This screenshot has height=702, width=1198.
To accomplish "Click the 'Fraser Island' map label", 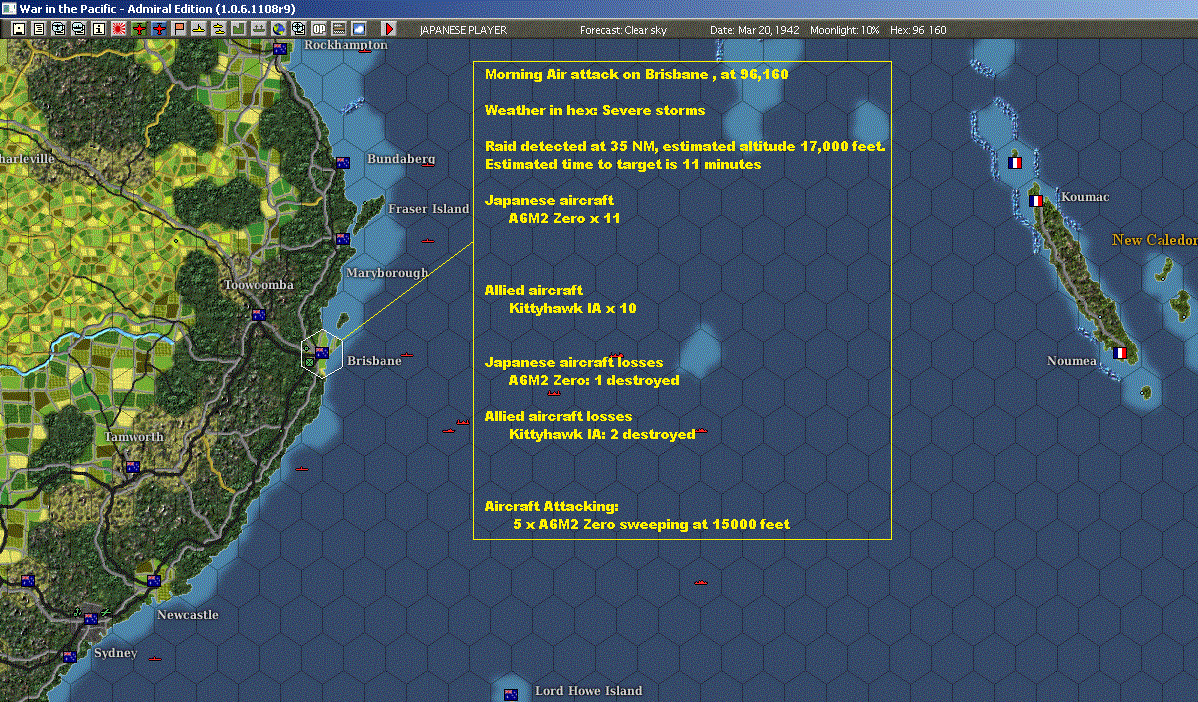I will [x=429, y=209].
